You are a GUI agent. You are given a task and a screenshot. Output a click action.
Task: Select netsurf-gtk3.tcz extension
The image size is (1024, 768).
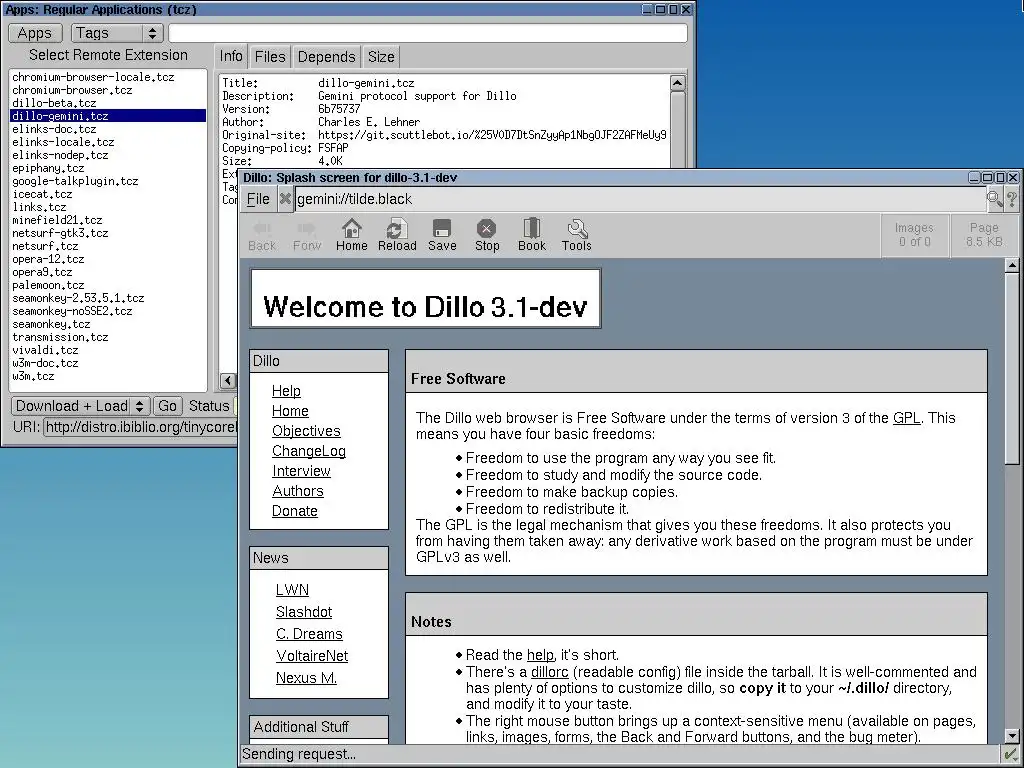click(108, 233)
